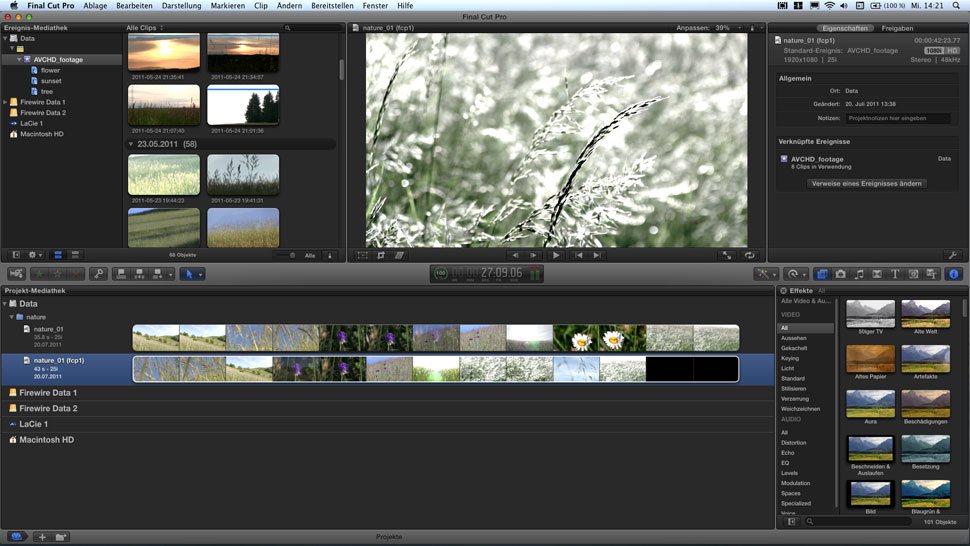Click the import from camera icon
This screenshot has width=970, height=546.
17,274
